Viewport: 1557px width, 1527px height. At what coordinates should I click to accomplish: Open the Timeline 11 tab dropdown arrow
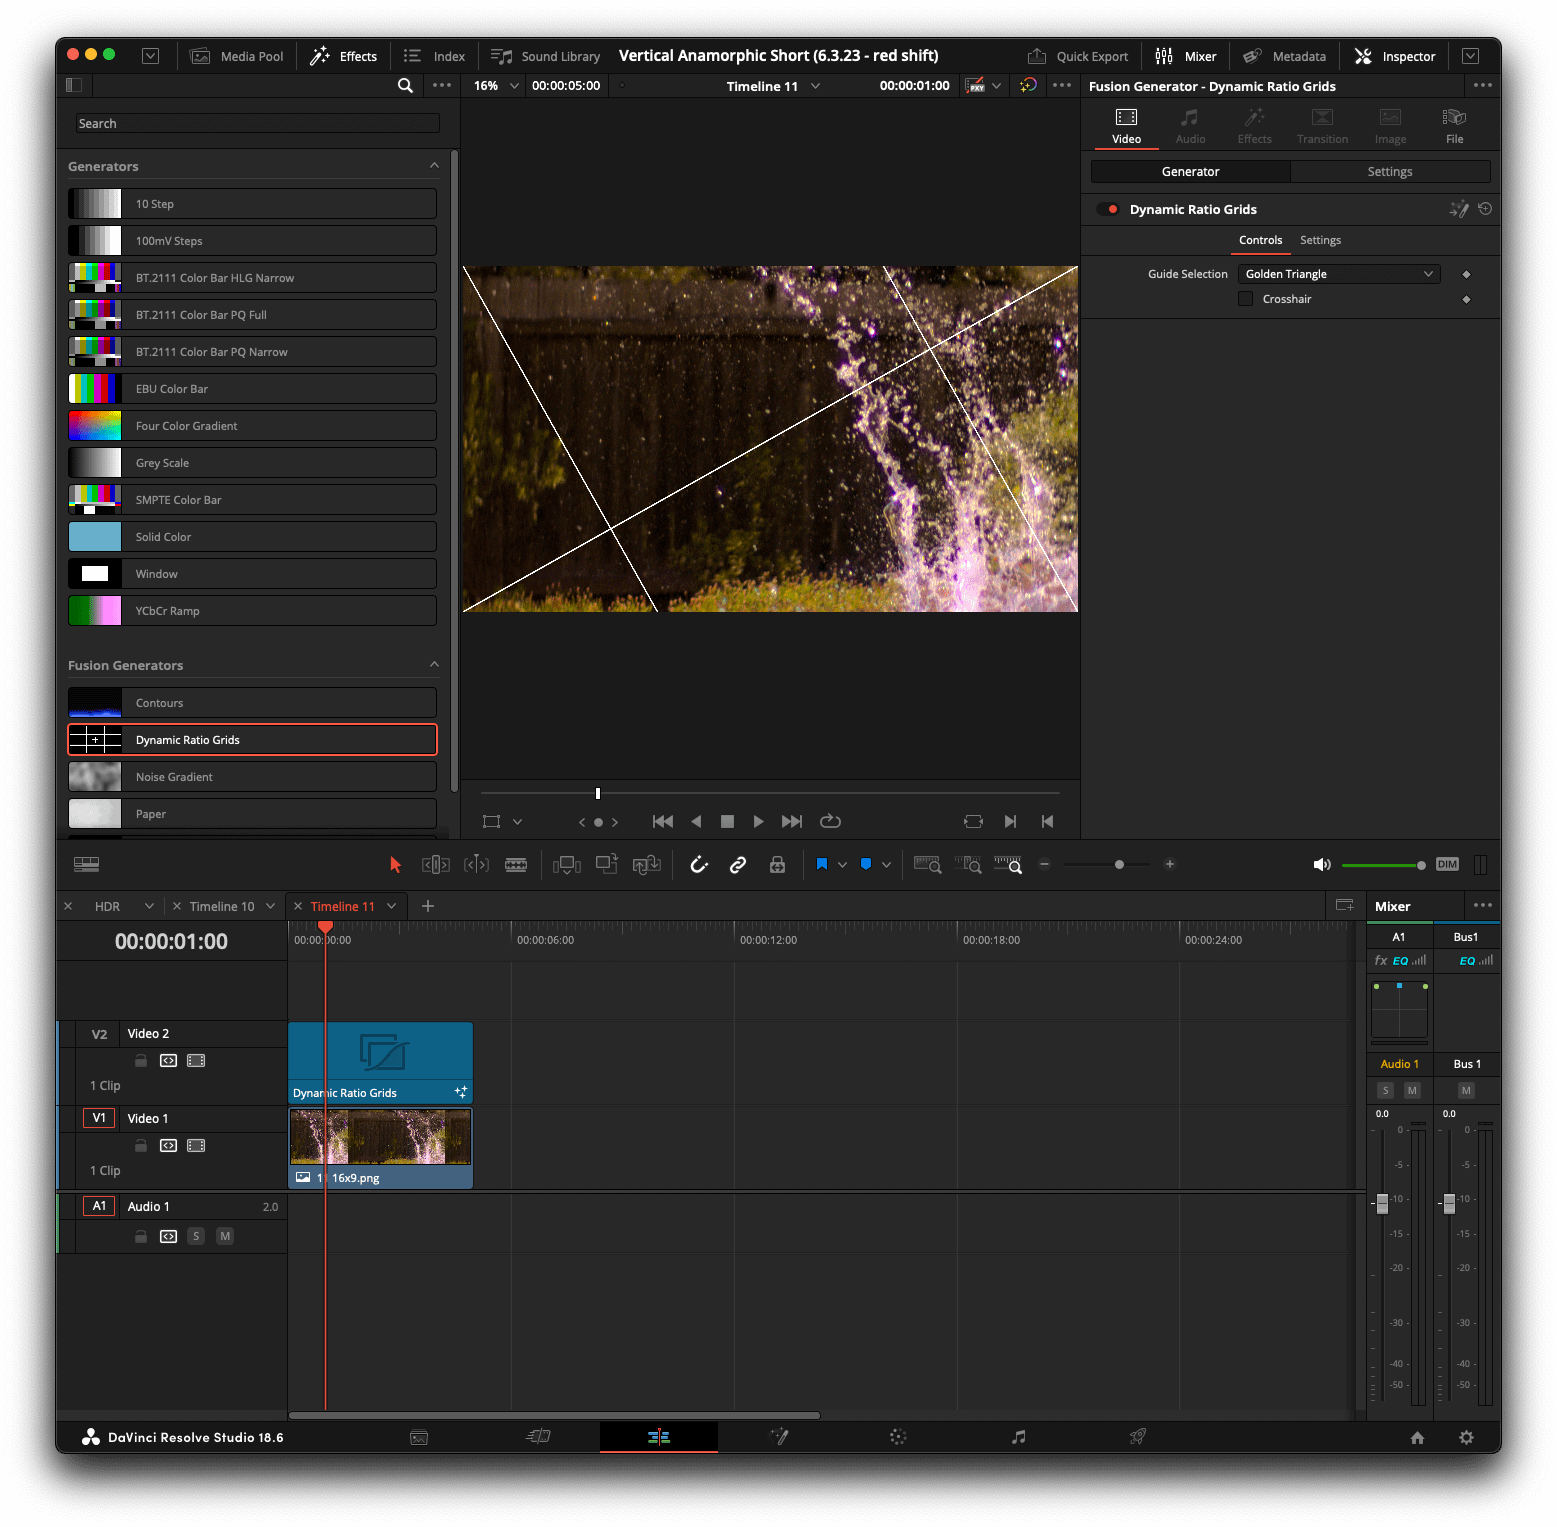coord(392,906)
